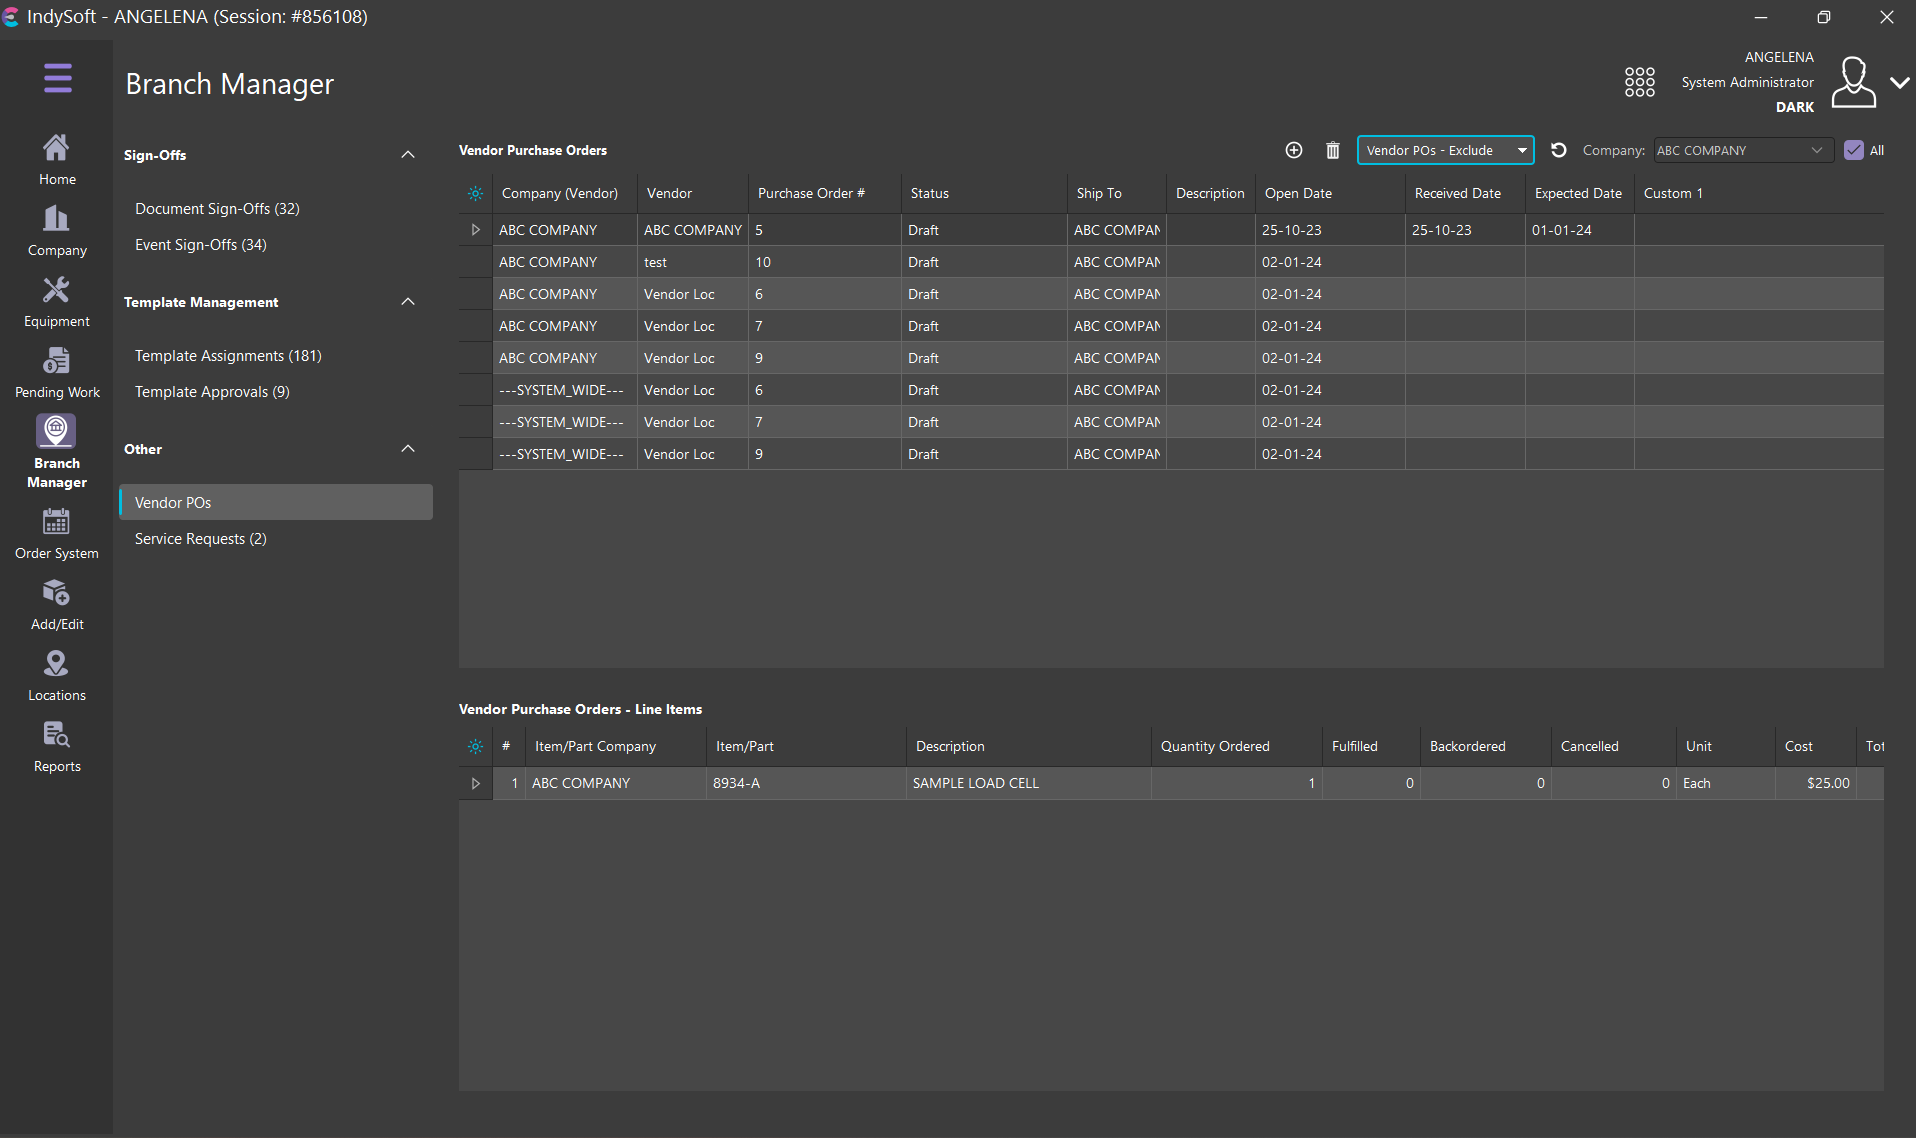1916x1138 pixels.
Task: Open the Company ABC COMPANY dropdown
Action: click(1742, 150)
